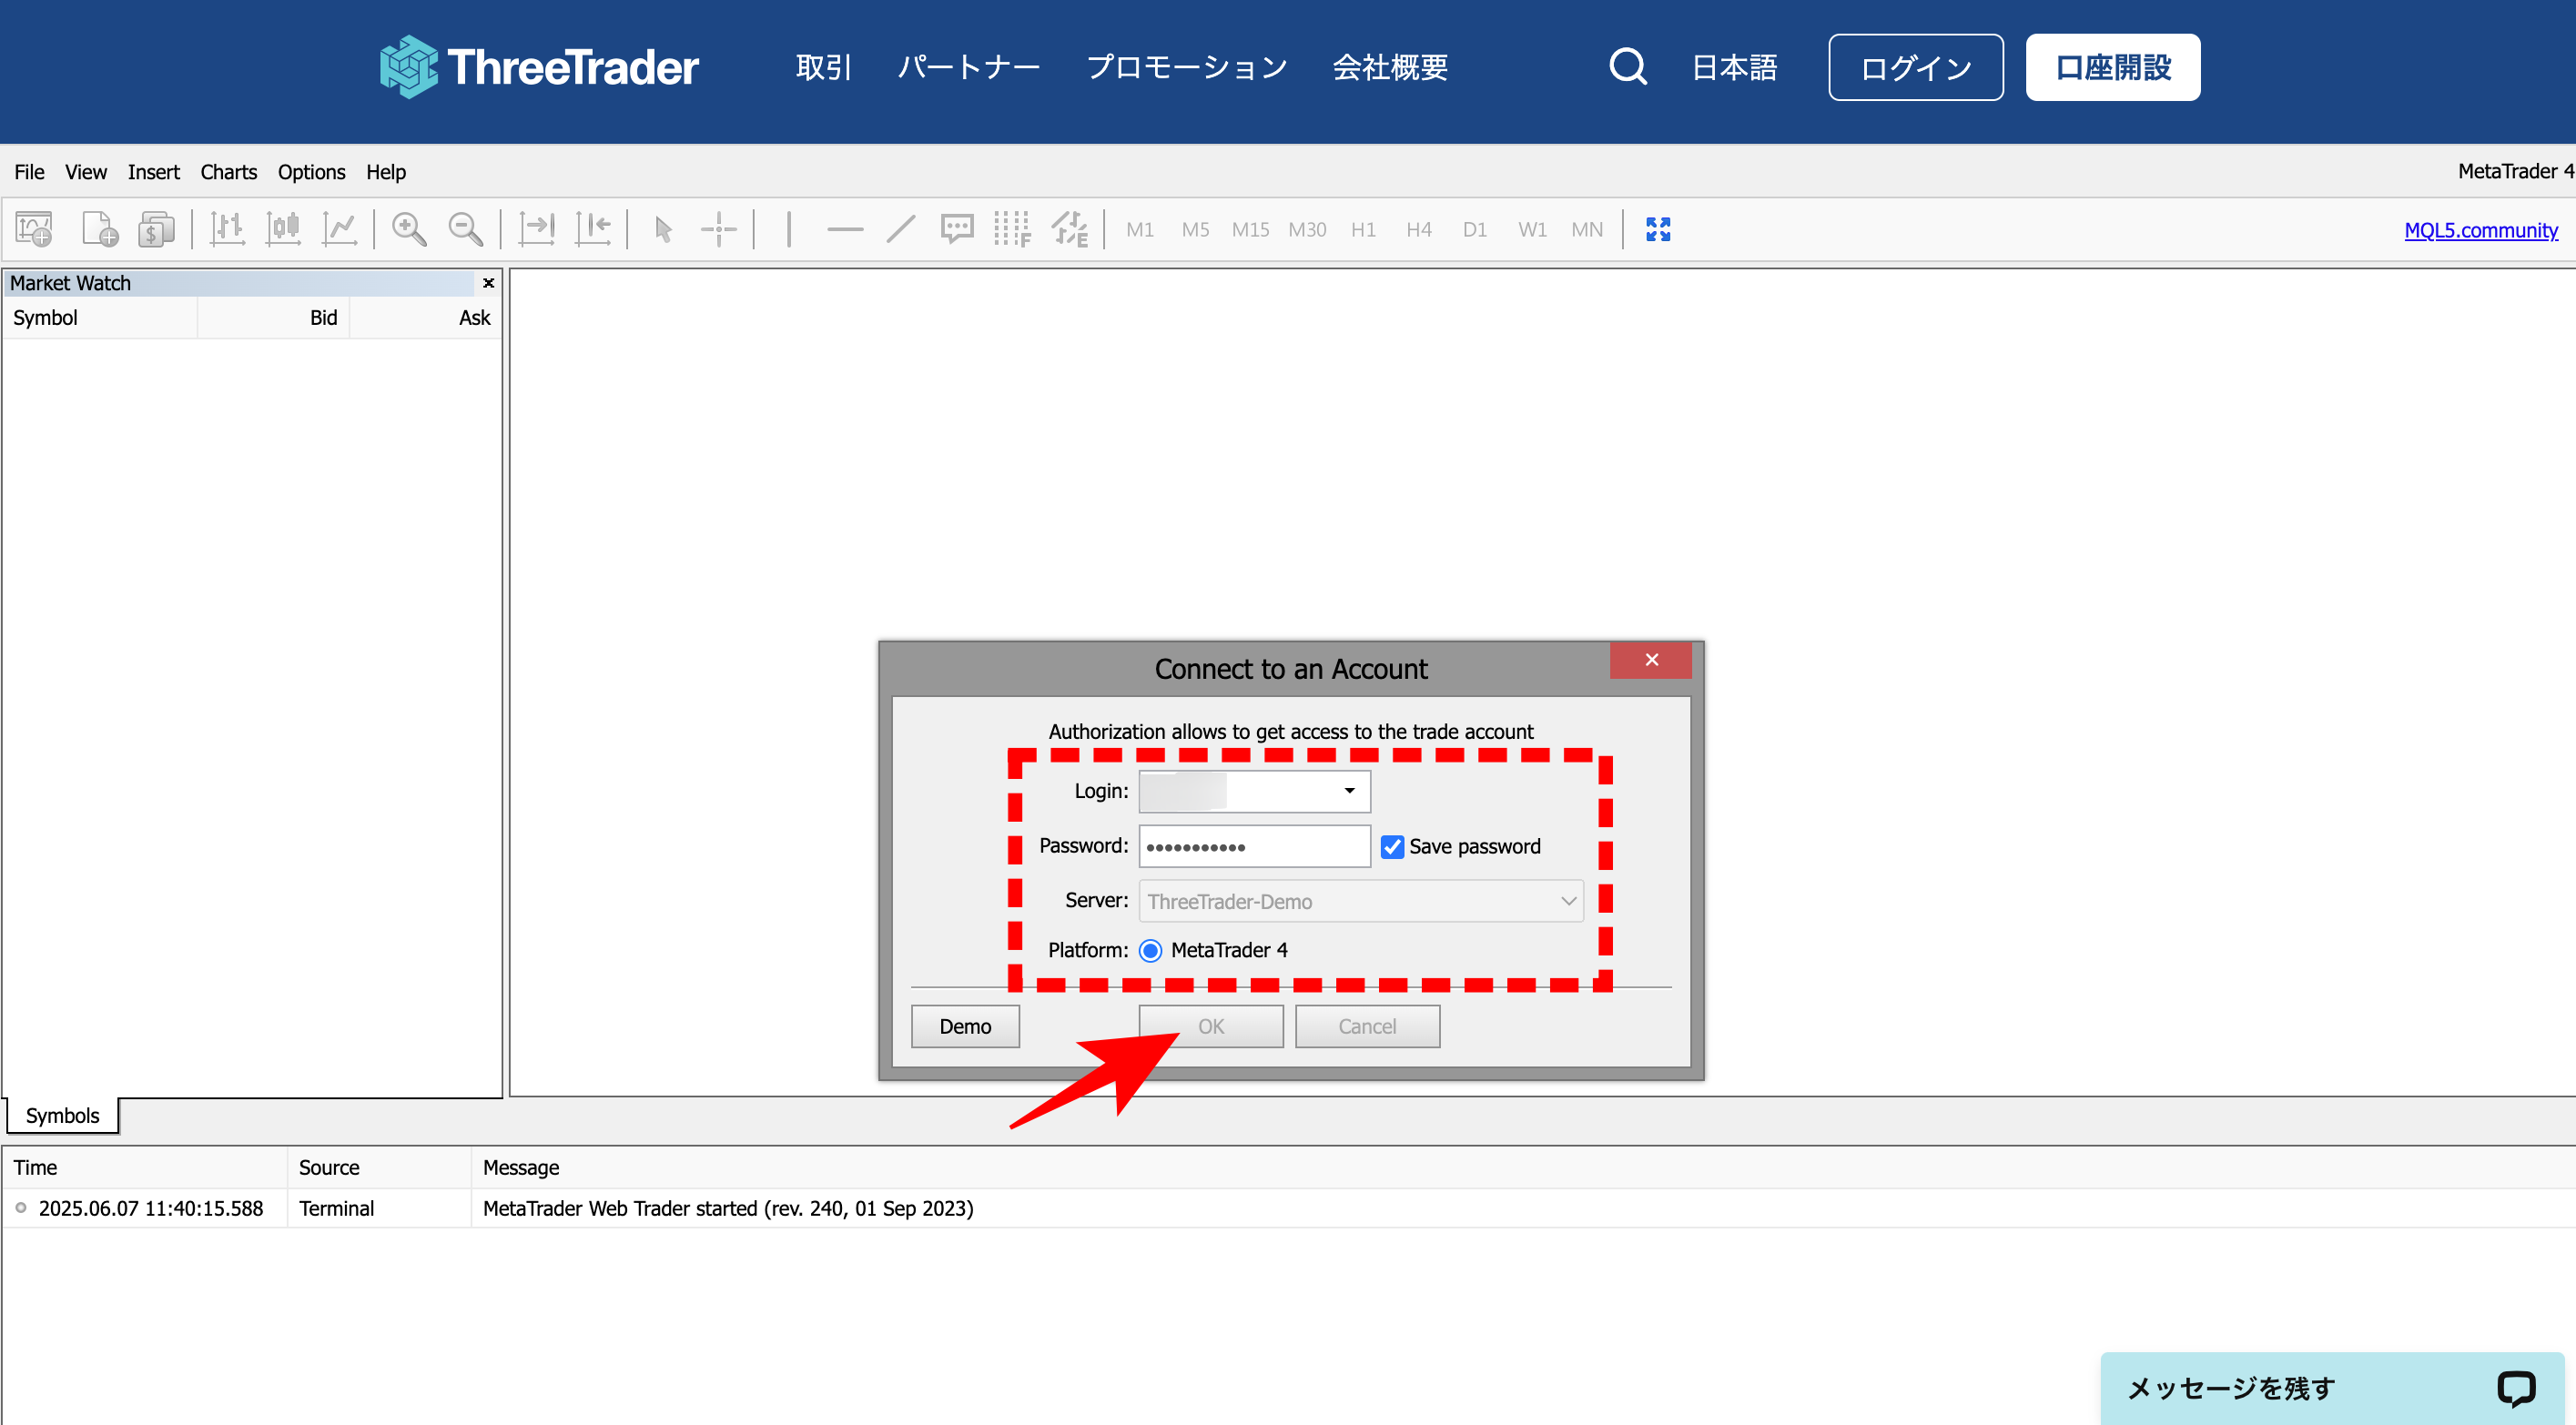Image resolution: width=2576 pixels, height=1425 pixels.
Task: Open the Fibonacci retracement tool
Action: pyautogui.click(x=1012, y=229)
